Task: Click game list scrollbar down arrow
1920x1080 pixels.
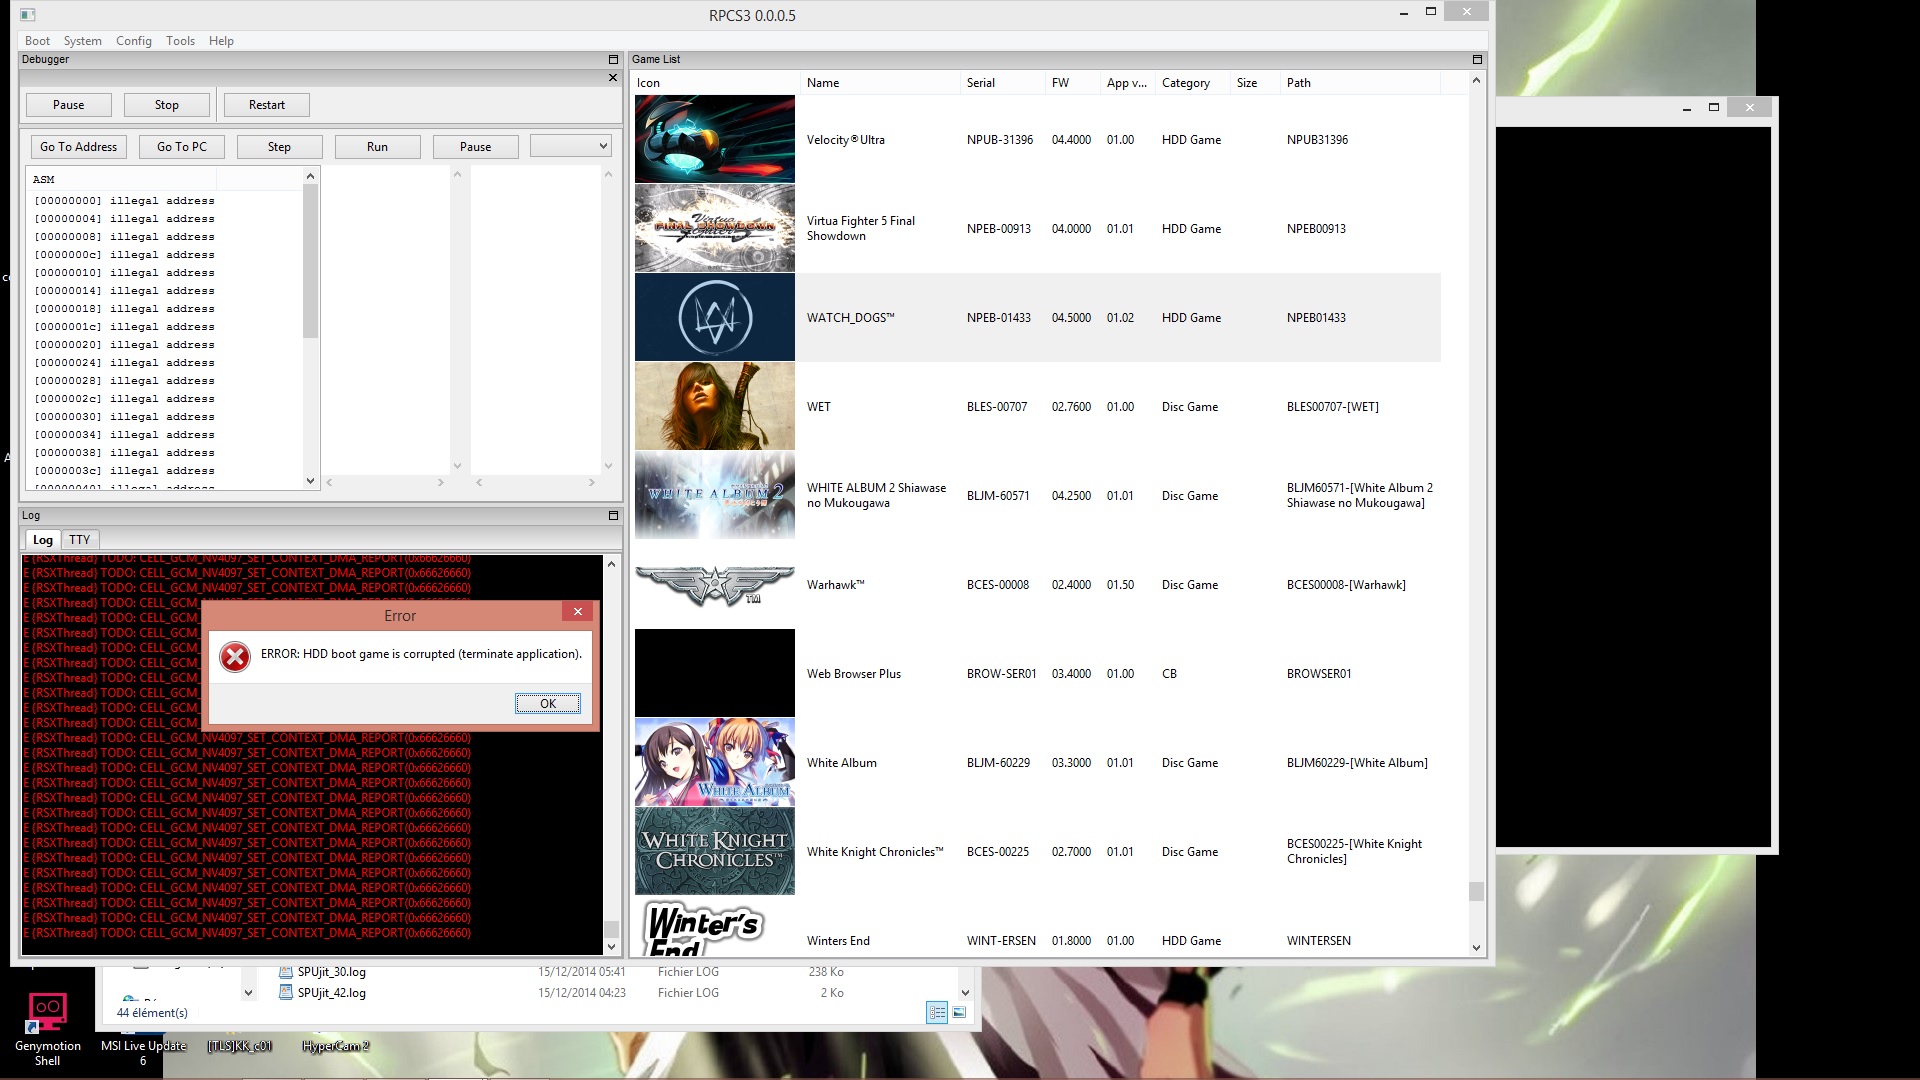Action: tap(1476, 948)
